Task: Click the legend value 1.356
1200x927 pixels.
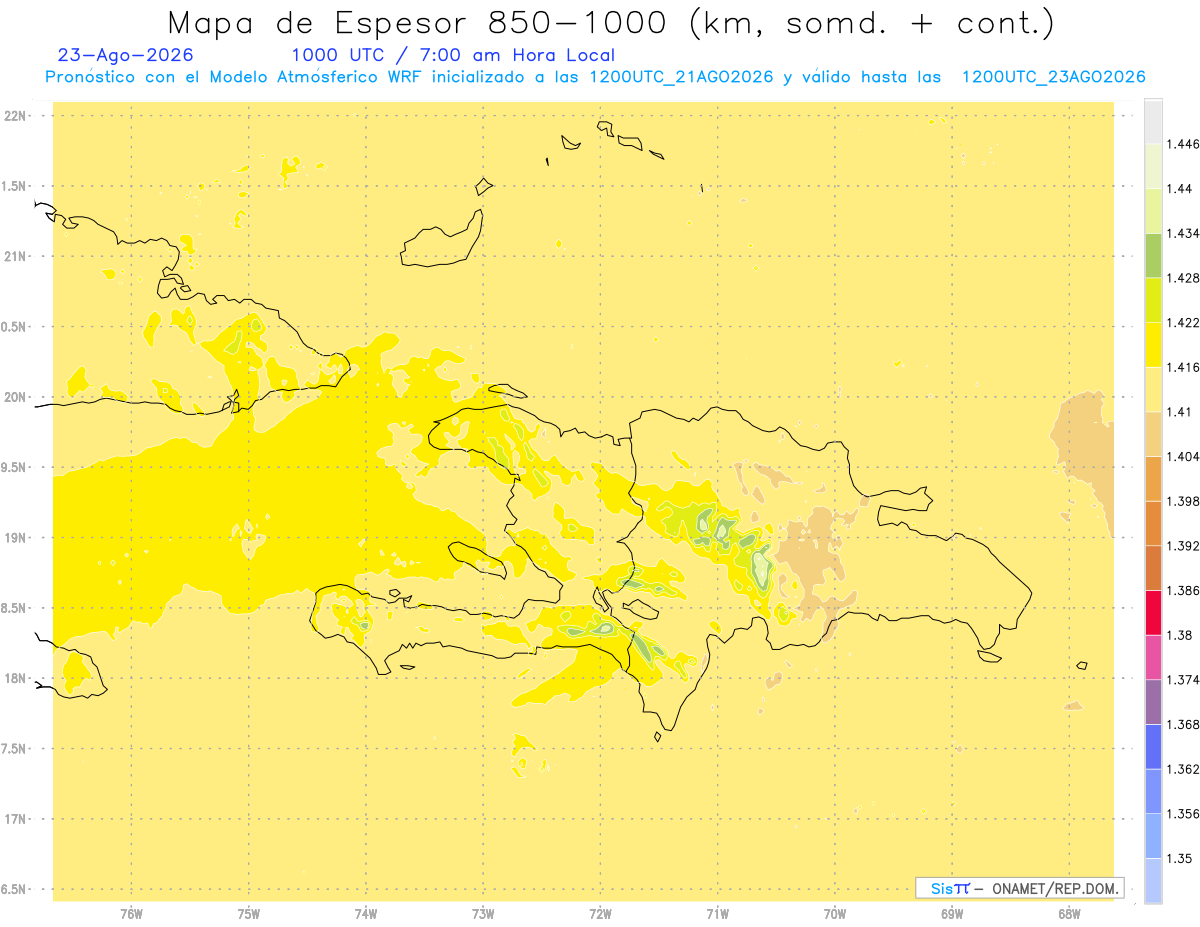Action: coord(1185,814)
